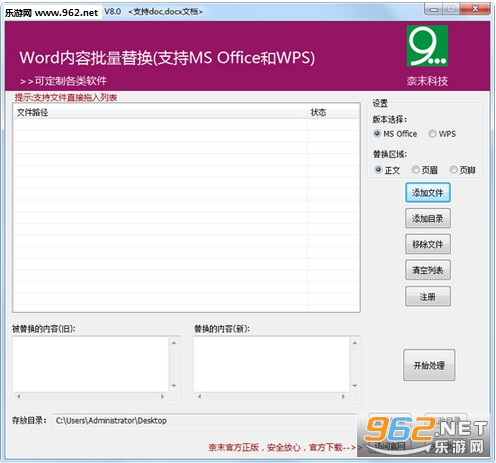
Task: Click right arrow of new-content horizontal scrollbar
Action: (343, 397)
